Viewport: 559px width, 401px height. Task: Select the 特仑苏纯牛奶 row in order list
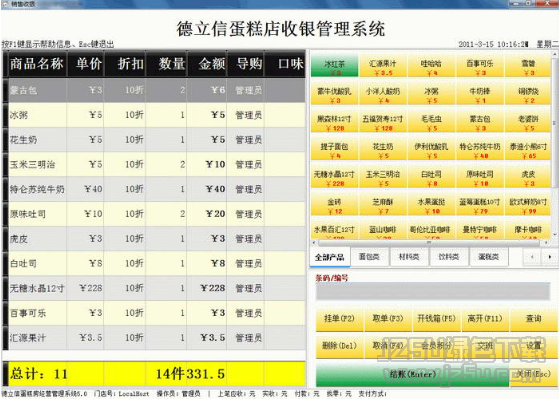point(154,189)
